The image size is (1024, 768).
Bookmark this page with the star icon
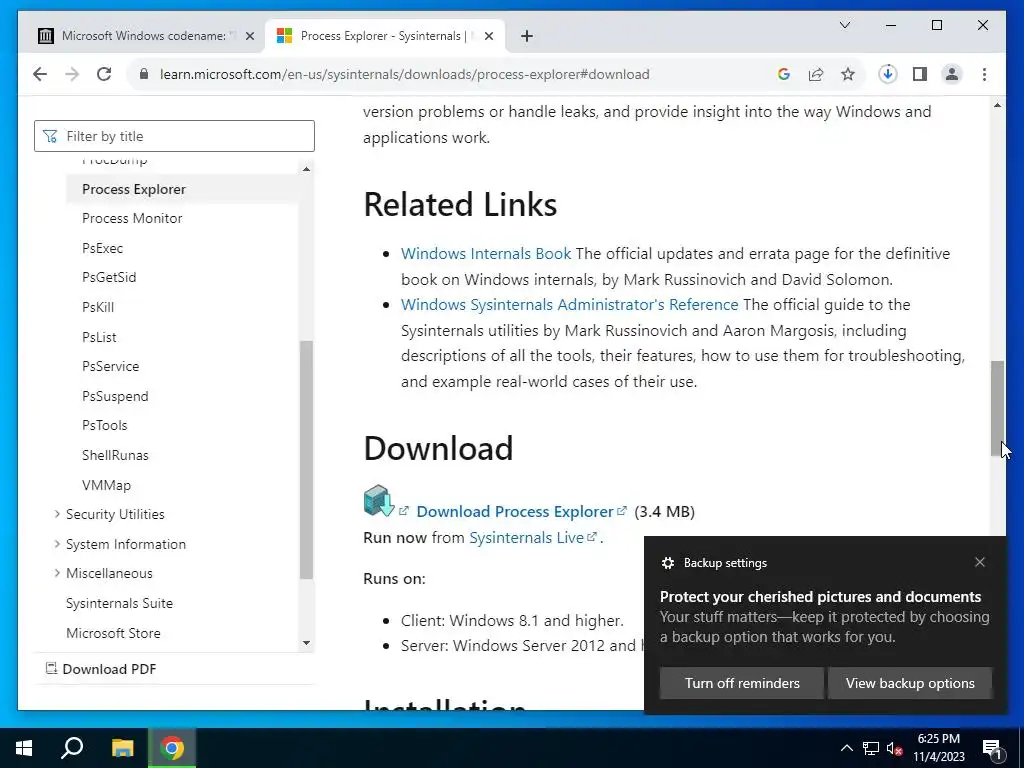848,74
